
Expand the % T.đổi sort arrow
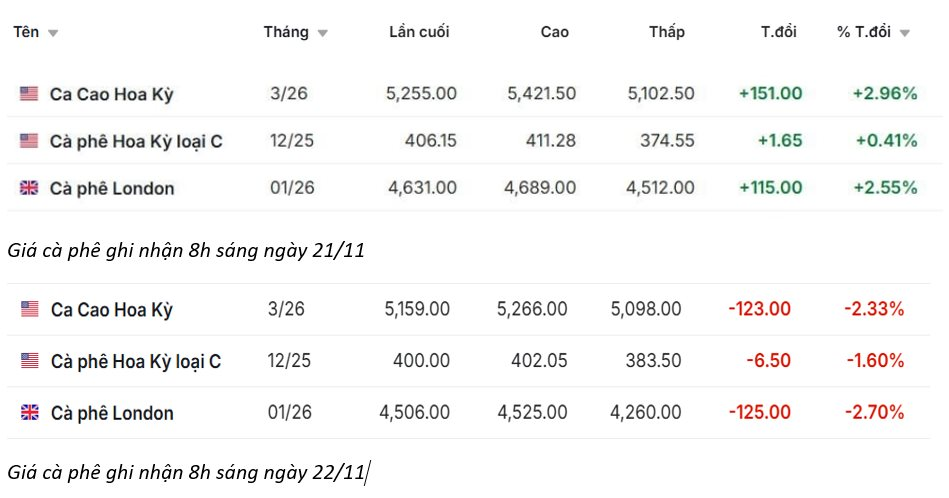pos(904,33)
